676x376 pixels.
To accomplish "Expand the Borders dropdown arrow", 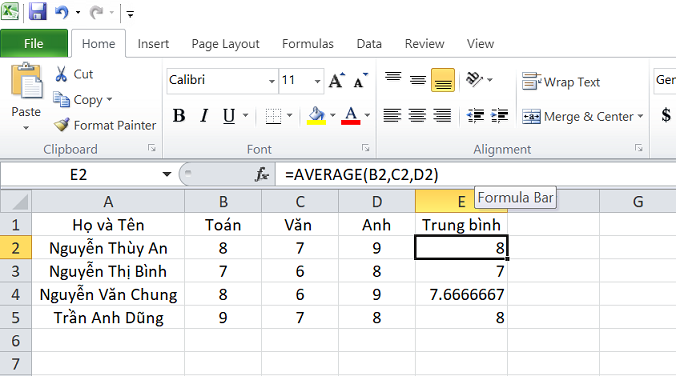I will tap(289, 115).
